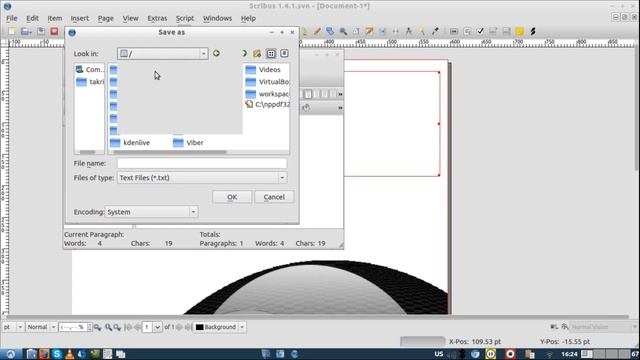
Task: Insert a yellow PDF text annotation
Action: point(520,31)
